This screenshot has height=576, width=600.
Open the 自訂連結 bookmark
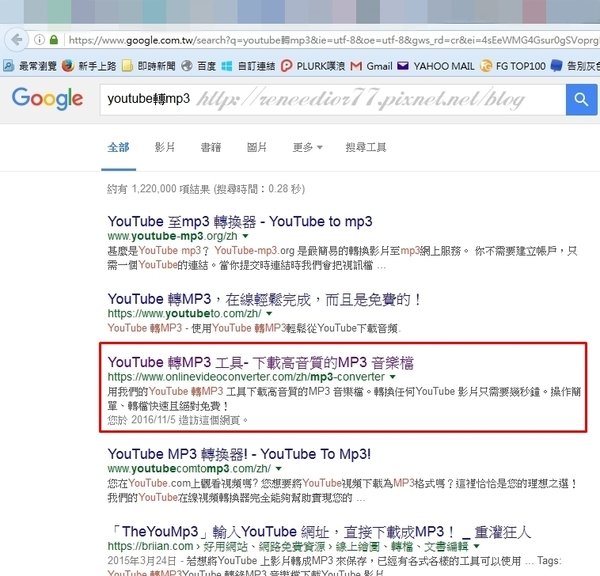coord(248,66)
